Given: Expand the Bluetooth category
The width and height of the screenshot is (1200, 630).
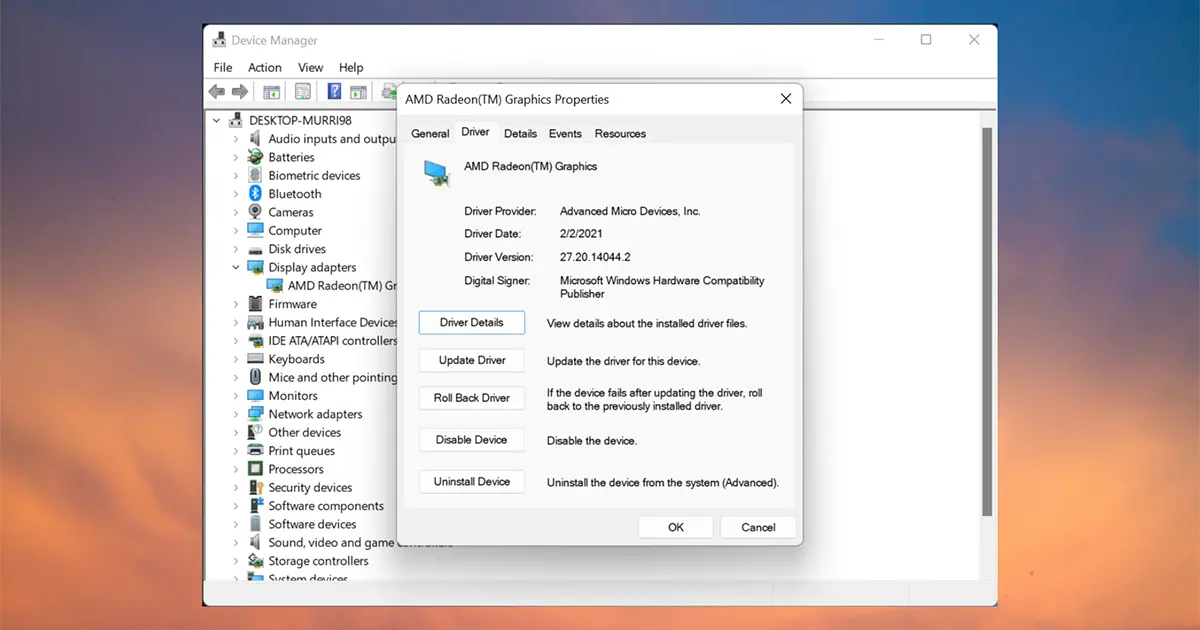Looking at the screenshot, I should tap(236, 194).
